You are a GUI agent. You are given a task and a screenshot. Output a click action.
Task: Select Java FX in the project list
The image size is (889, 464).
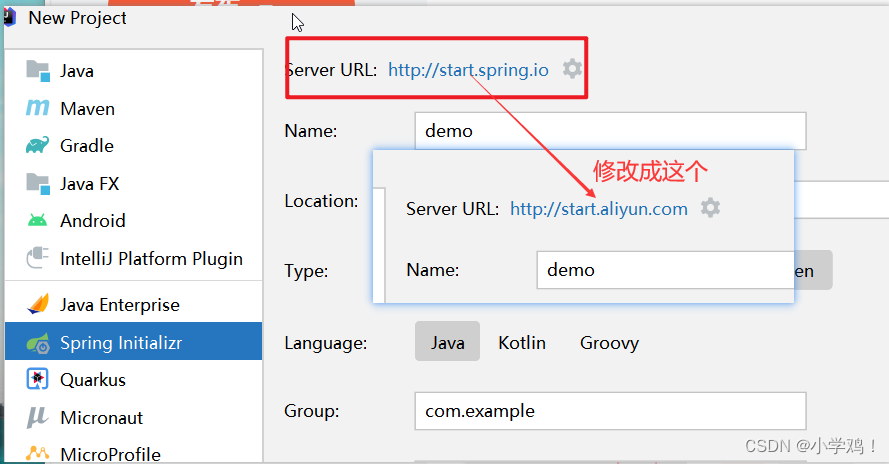click(x=134, y=183)
